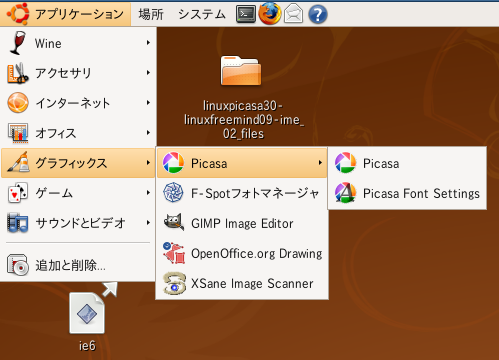The width and height of the screenshot is (499, 360).
Task: Launch the Picasa application from the last submenu
Action: pyautogui.click(x=407, y=163)
